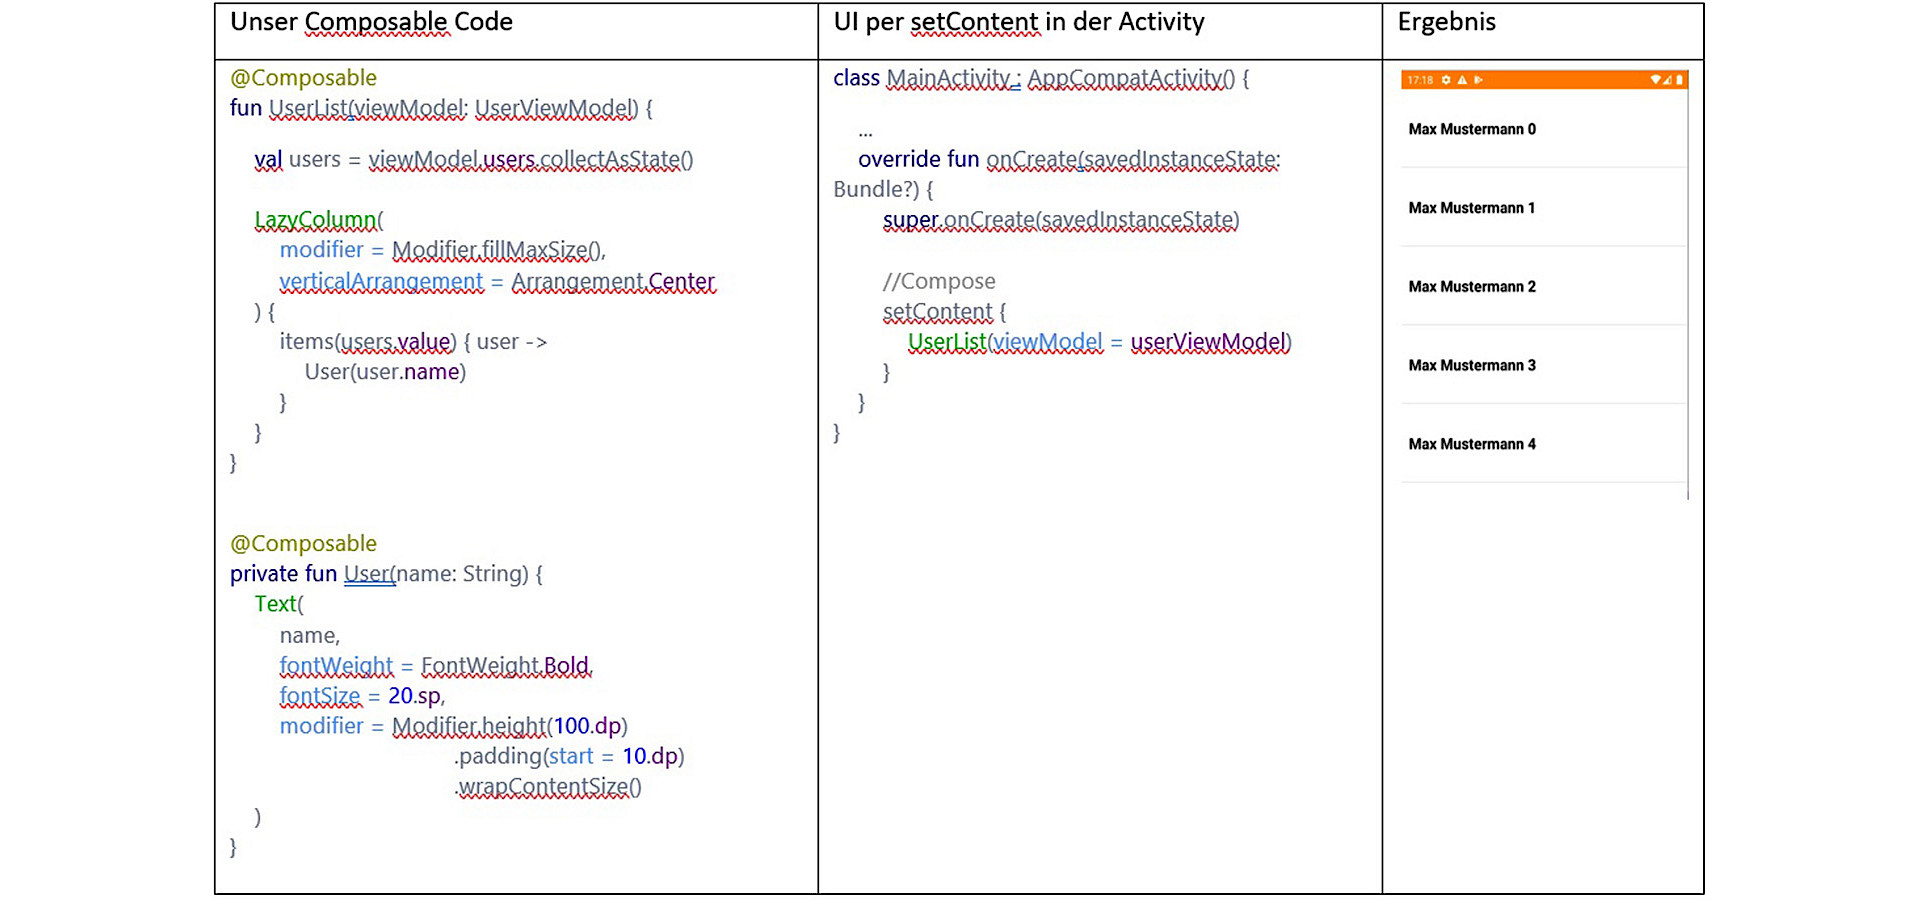Click the Max Mustermann 4 list item
Screen dimensions: 1920x900
(1472, 444)
